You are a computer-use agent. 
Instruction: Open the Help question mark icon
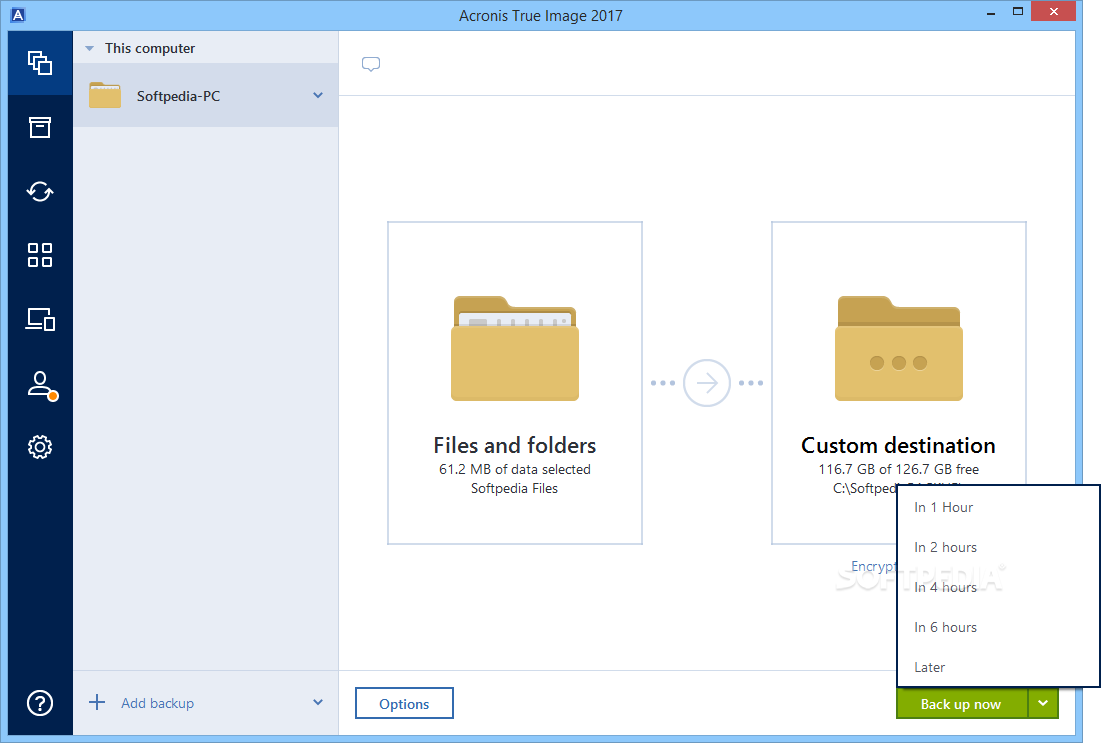40,702
